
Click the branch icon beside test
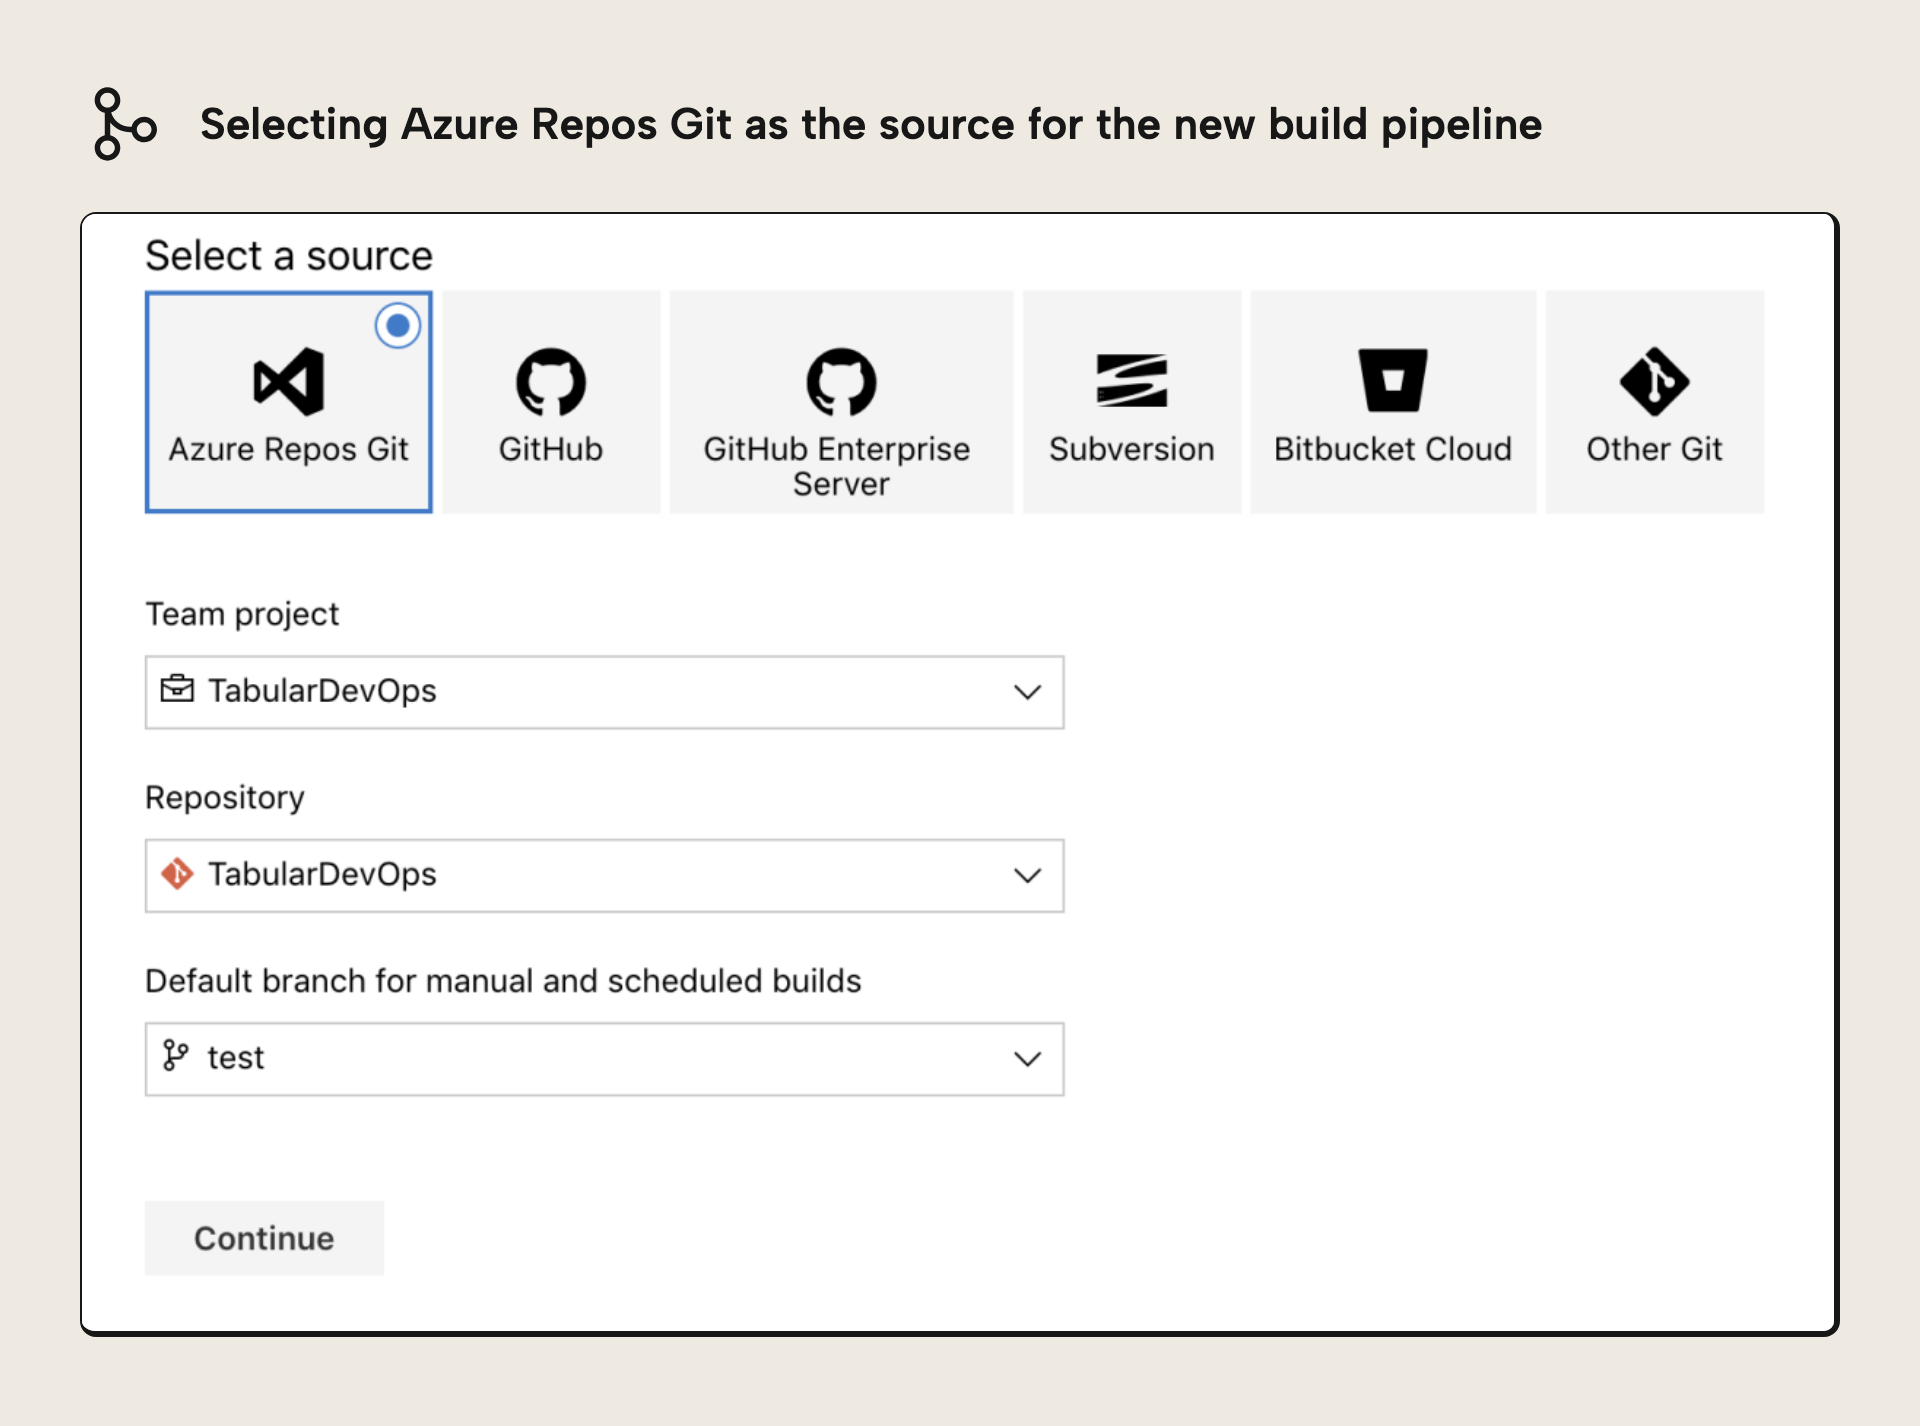click(175, 1056)
